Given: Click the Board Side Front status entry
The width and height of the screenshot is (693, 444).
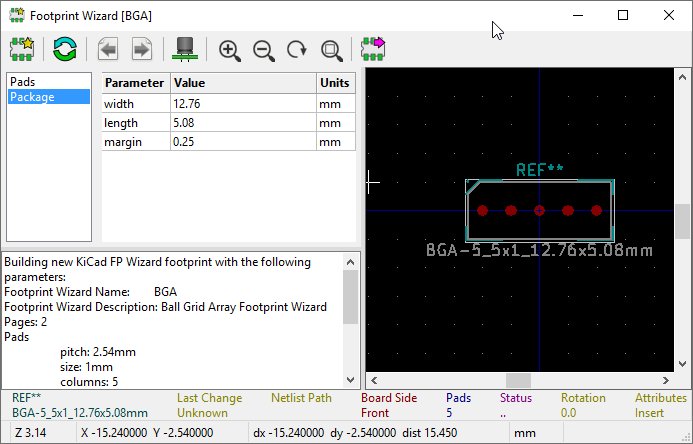Looking at the screenshot, I should coord(389,405).
